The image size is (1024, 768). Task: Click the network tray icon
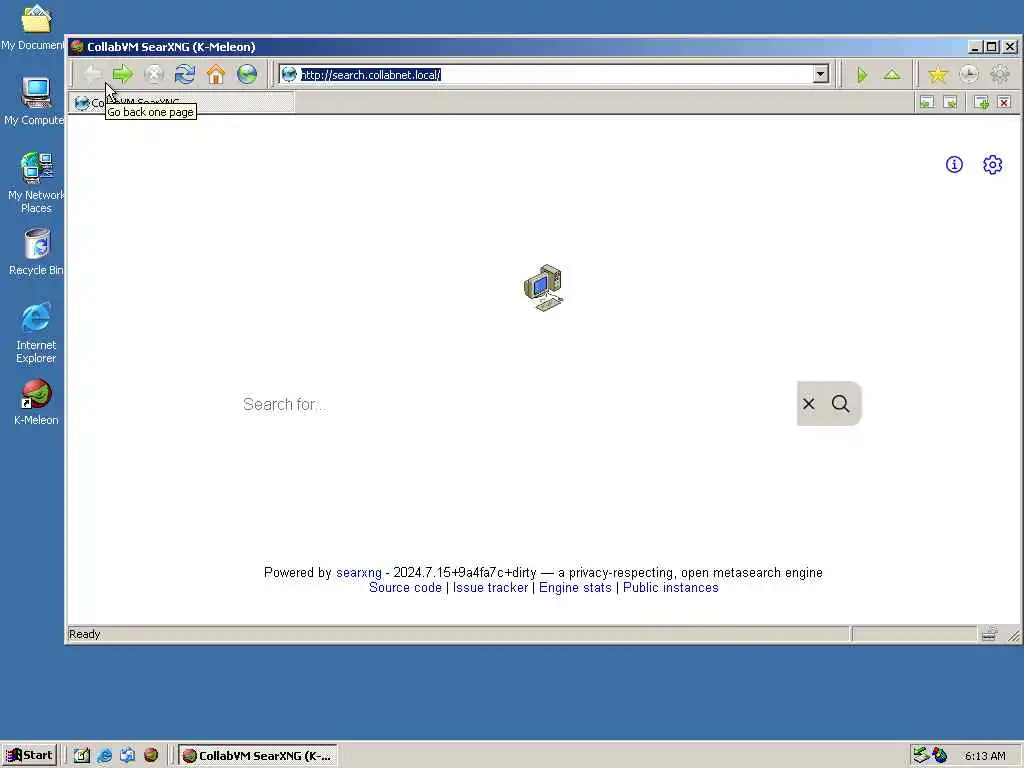tap(921, 755)
